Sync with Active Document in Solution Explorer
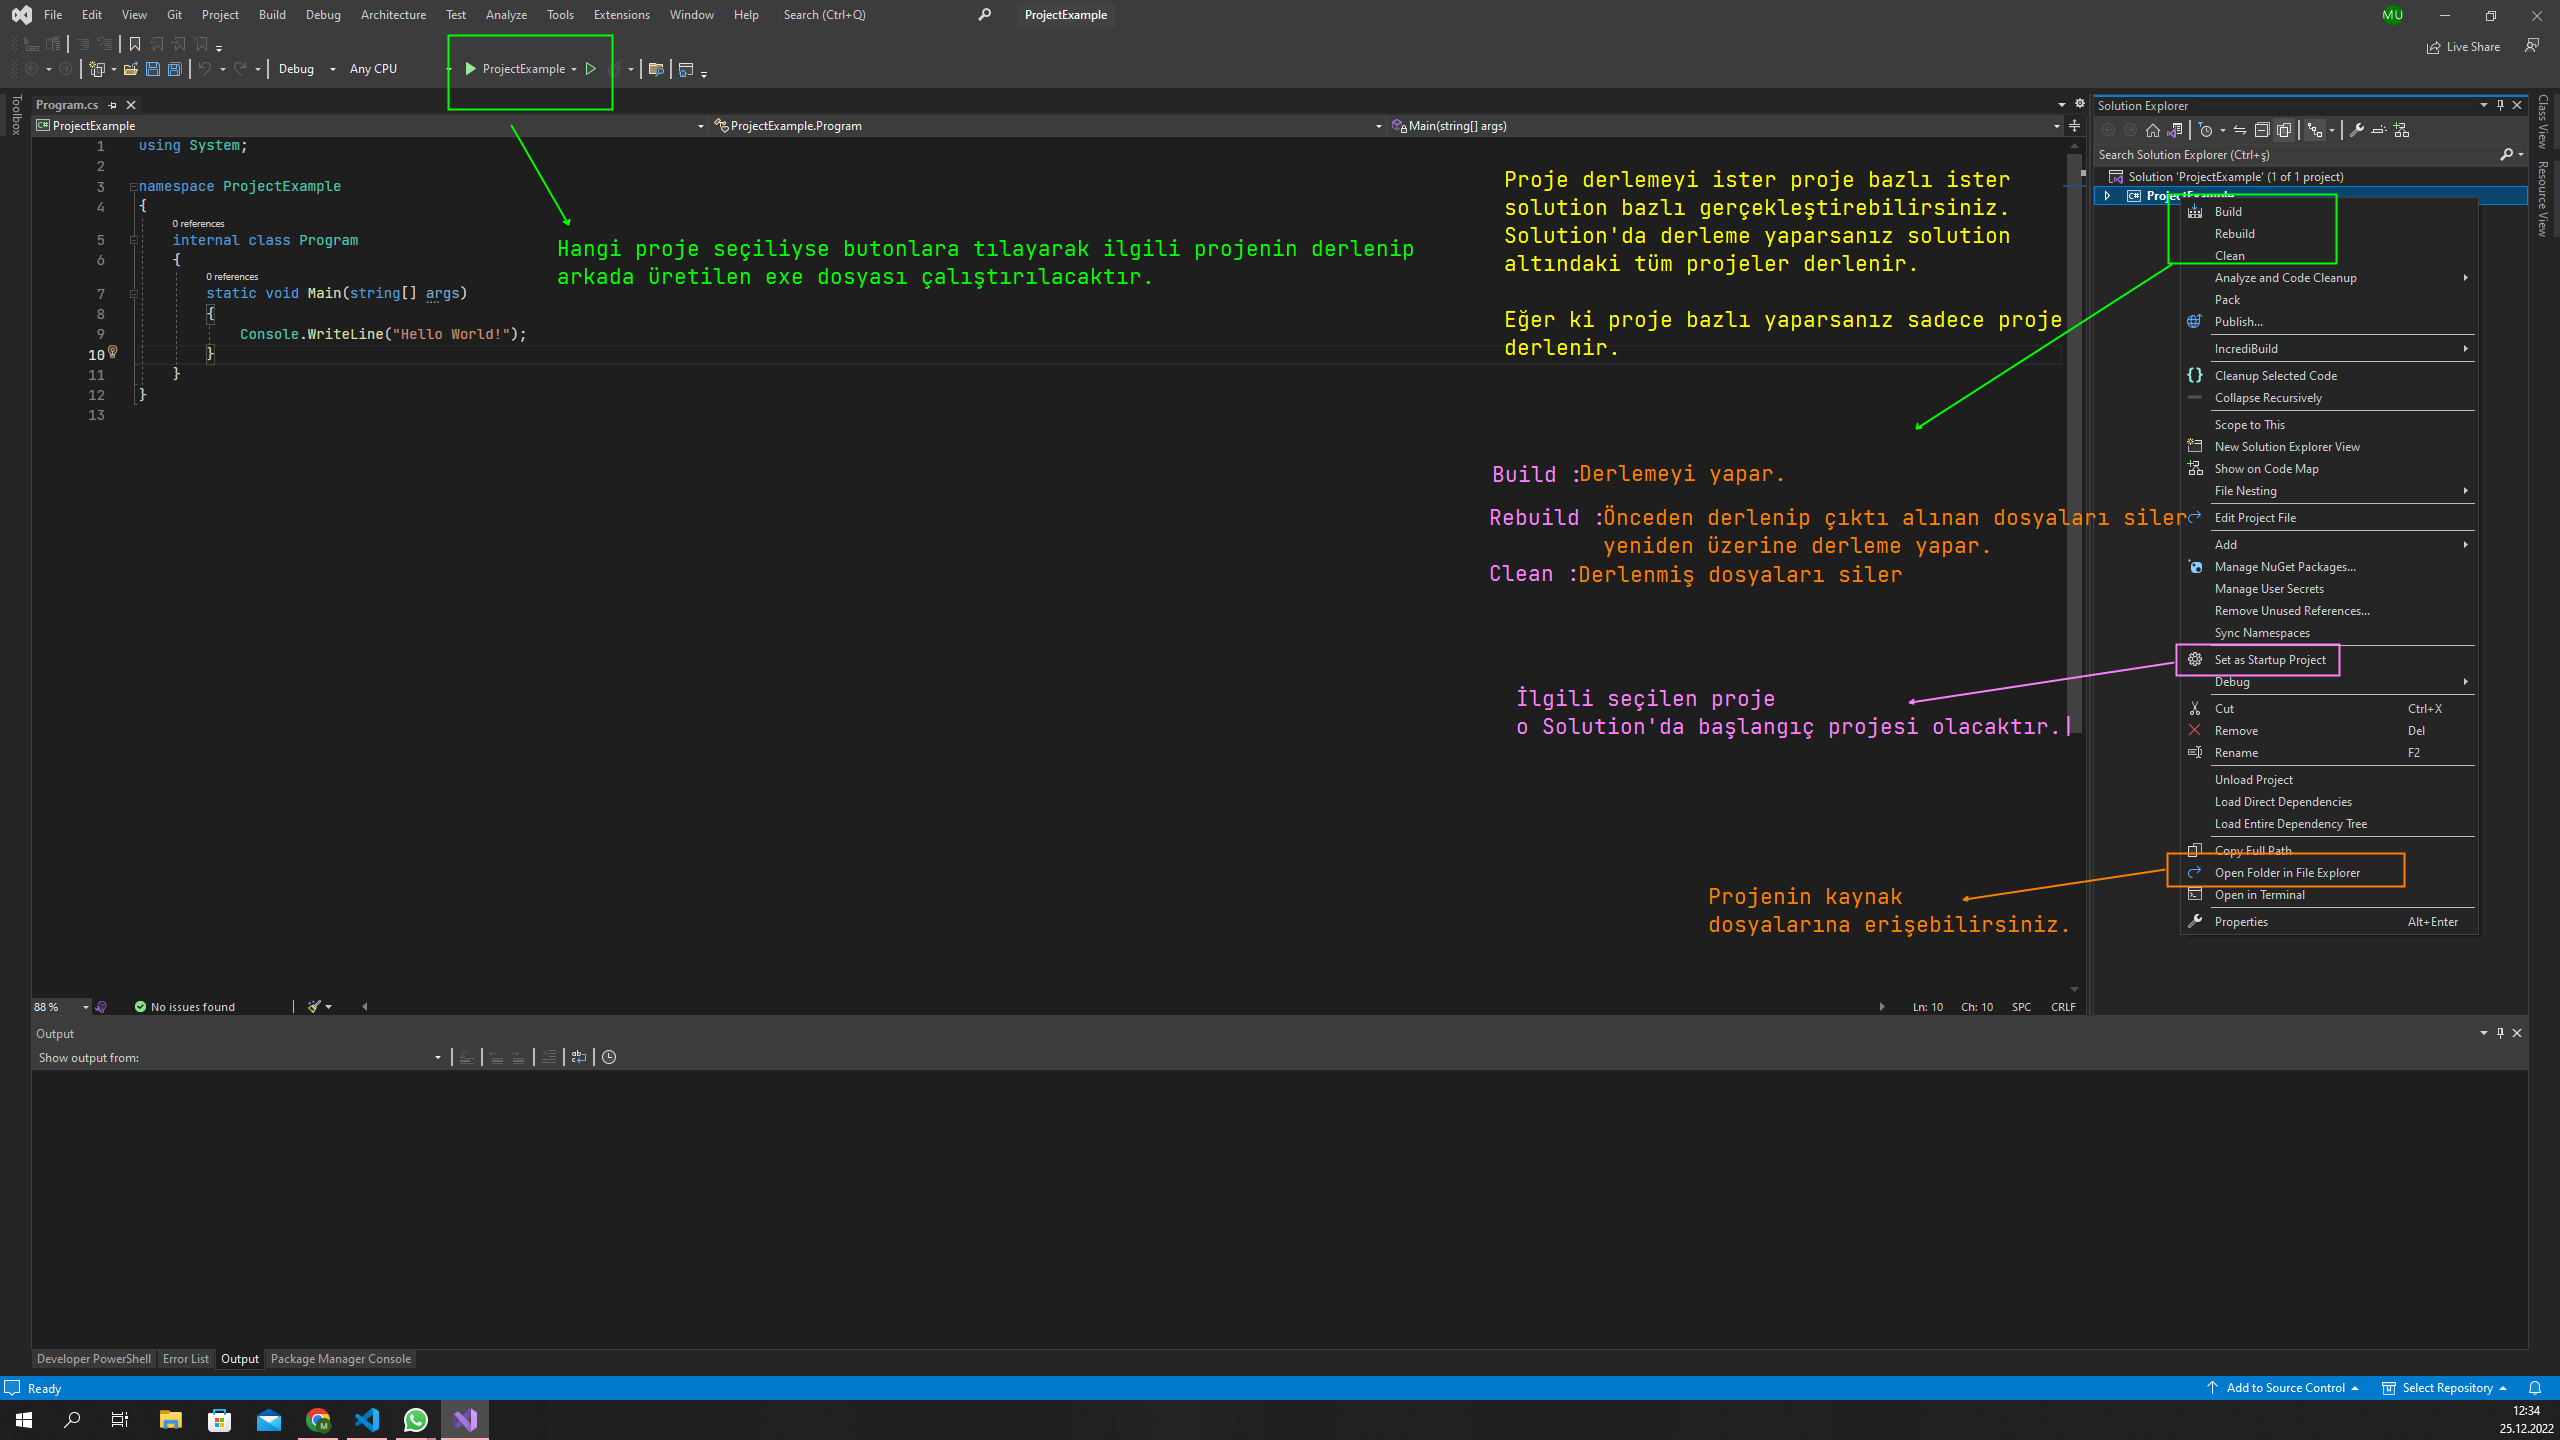This screenshot has height=1440, width=2560. (2240, 130)
